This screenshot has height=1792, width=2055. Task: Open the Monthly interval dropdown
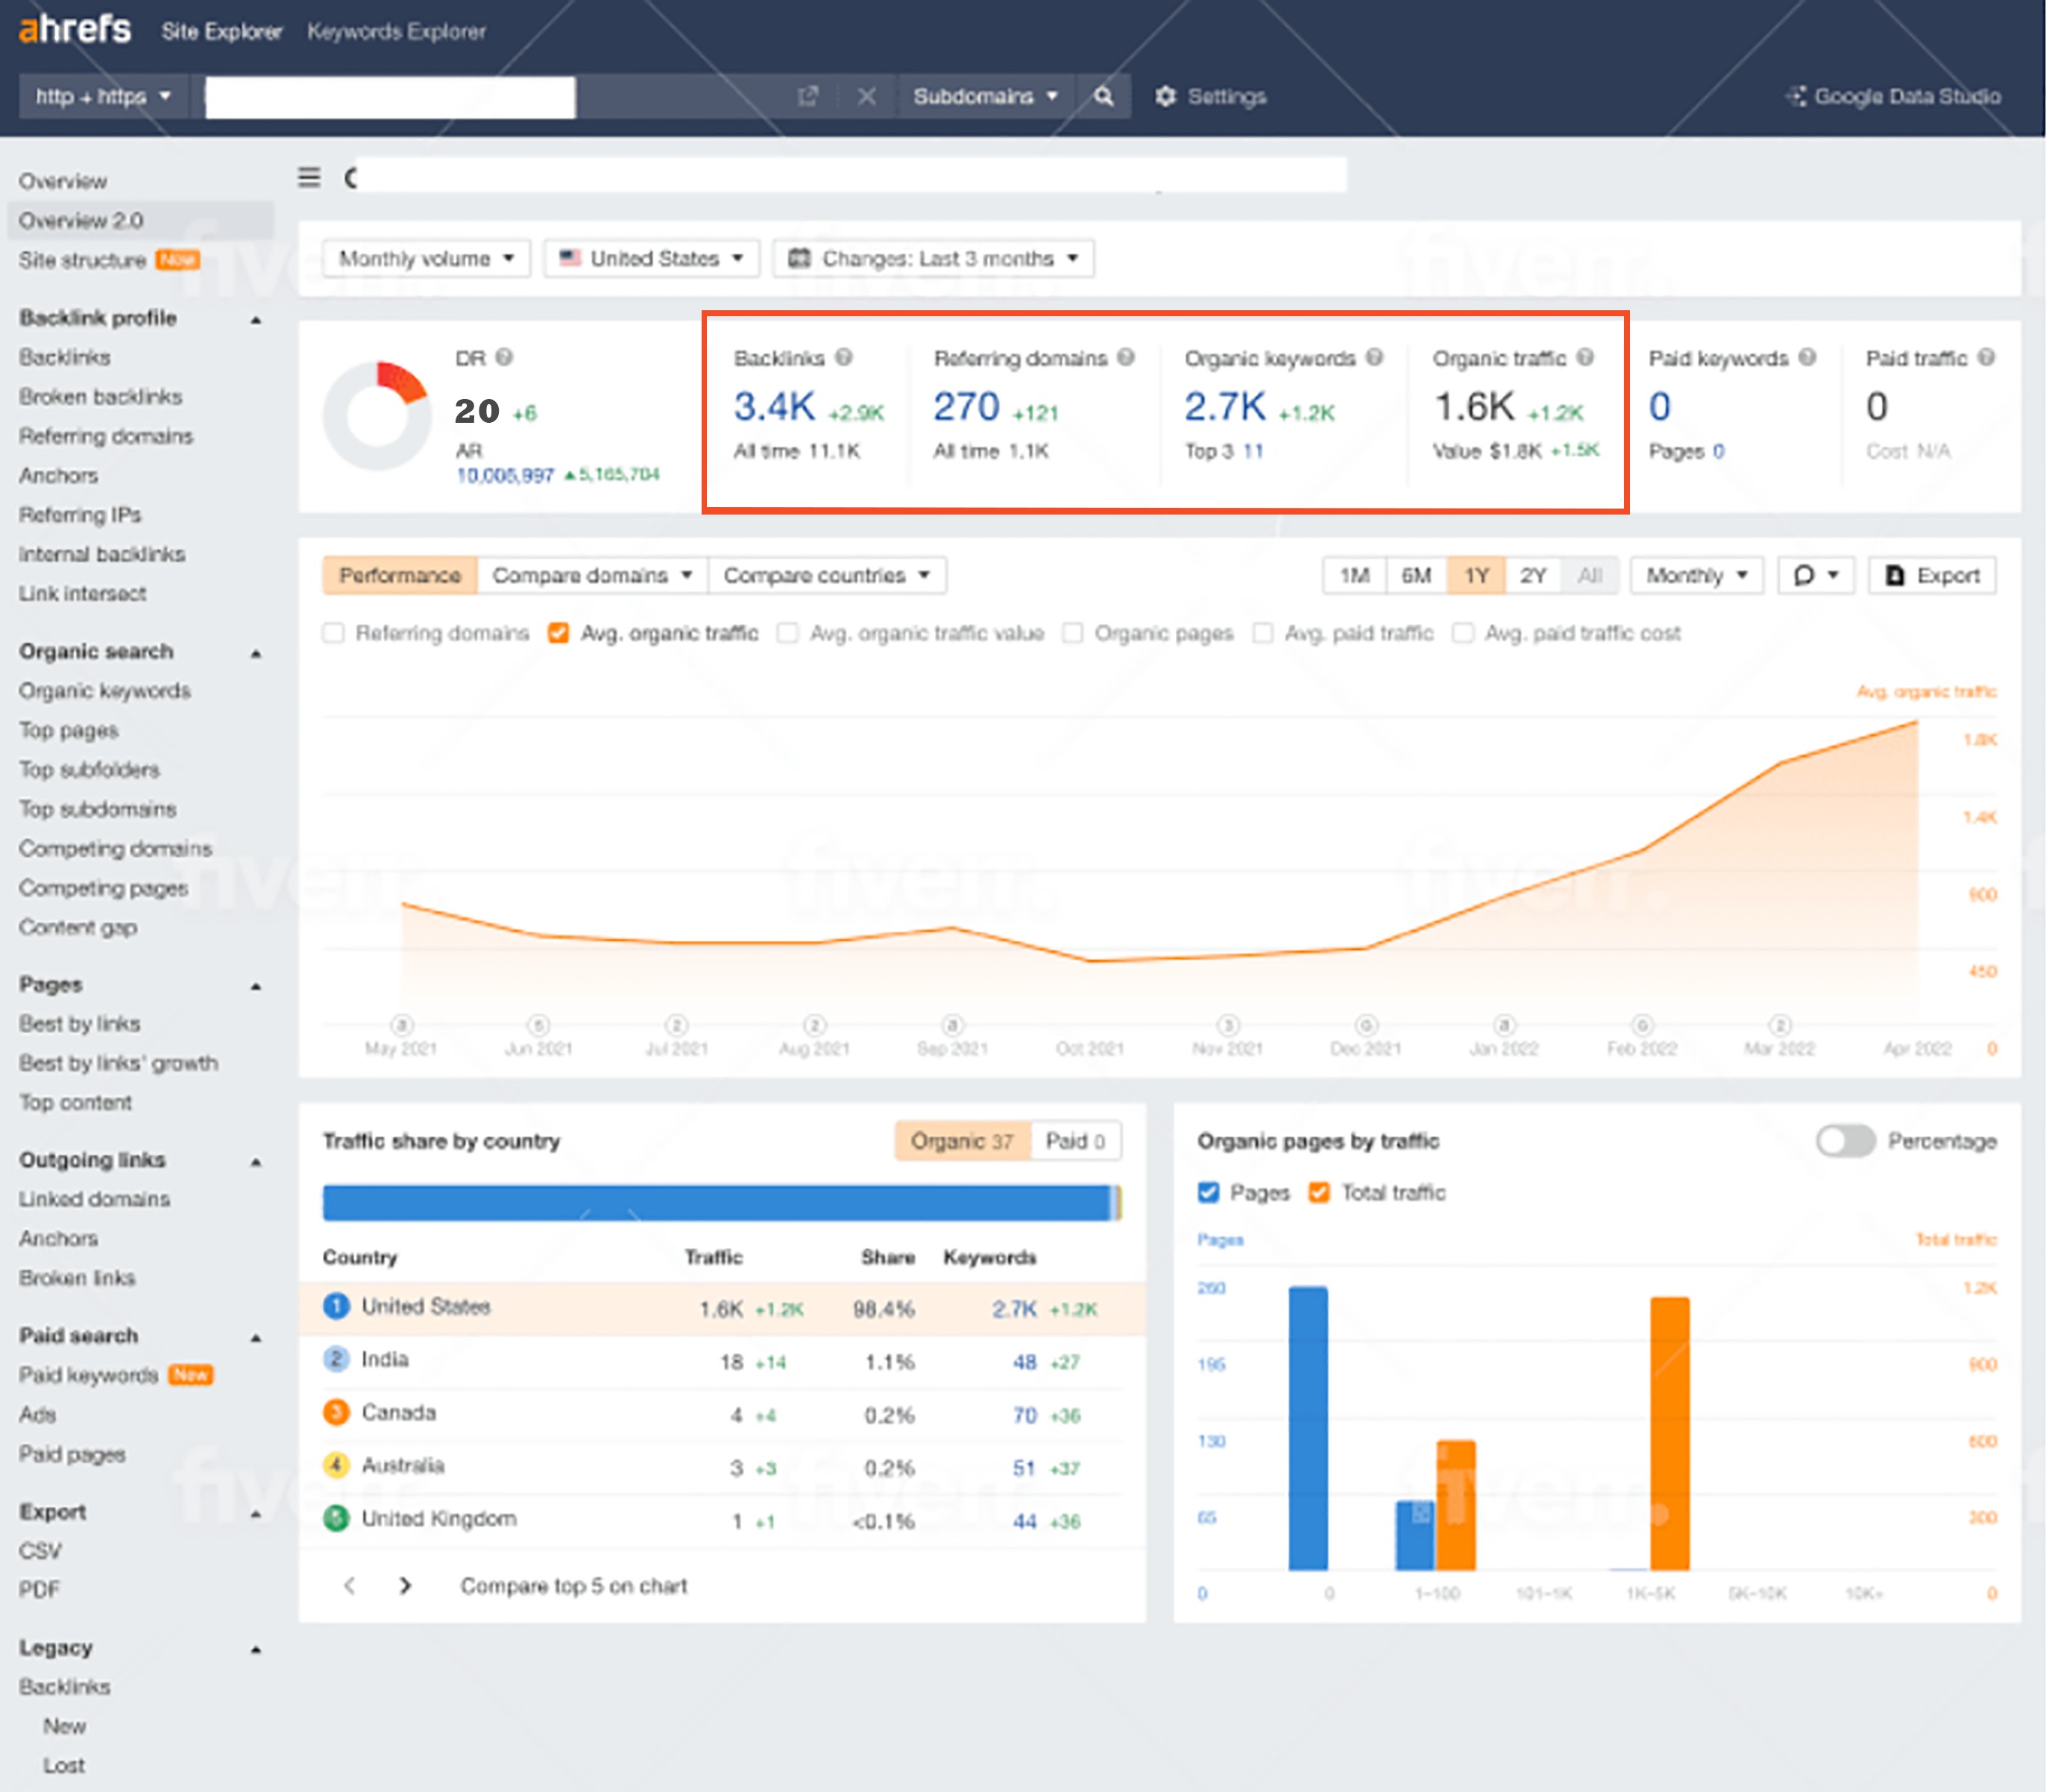point(1697,575)
